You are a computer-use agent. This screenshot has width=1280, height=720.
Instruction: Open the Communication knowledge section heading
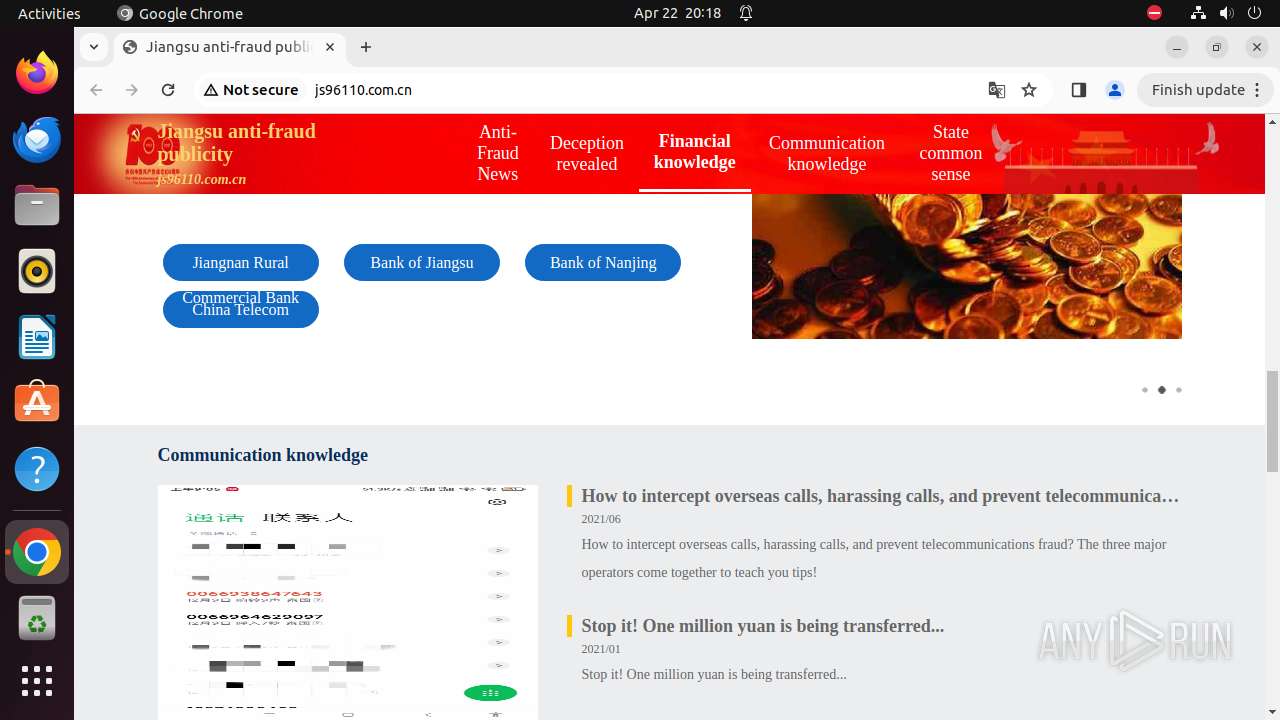click(x=263, y=455)
